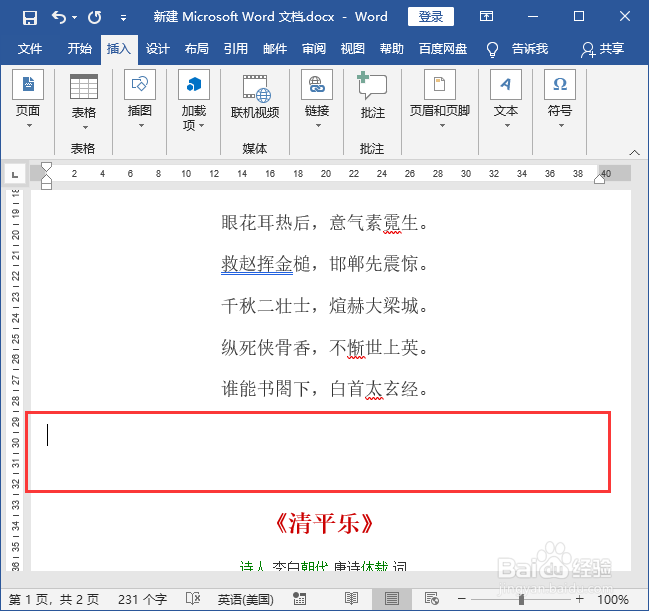649x611 pixels.
Task: Click the 共享 share button
Action: point(603,49)
